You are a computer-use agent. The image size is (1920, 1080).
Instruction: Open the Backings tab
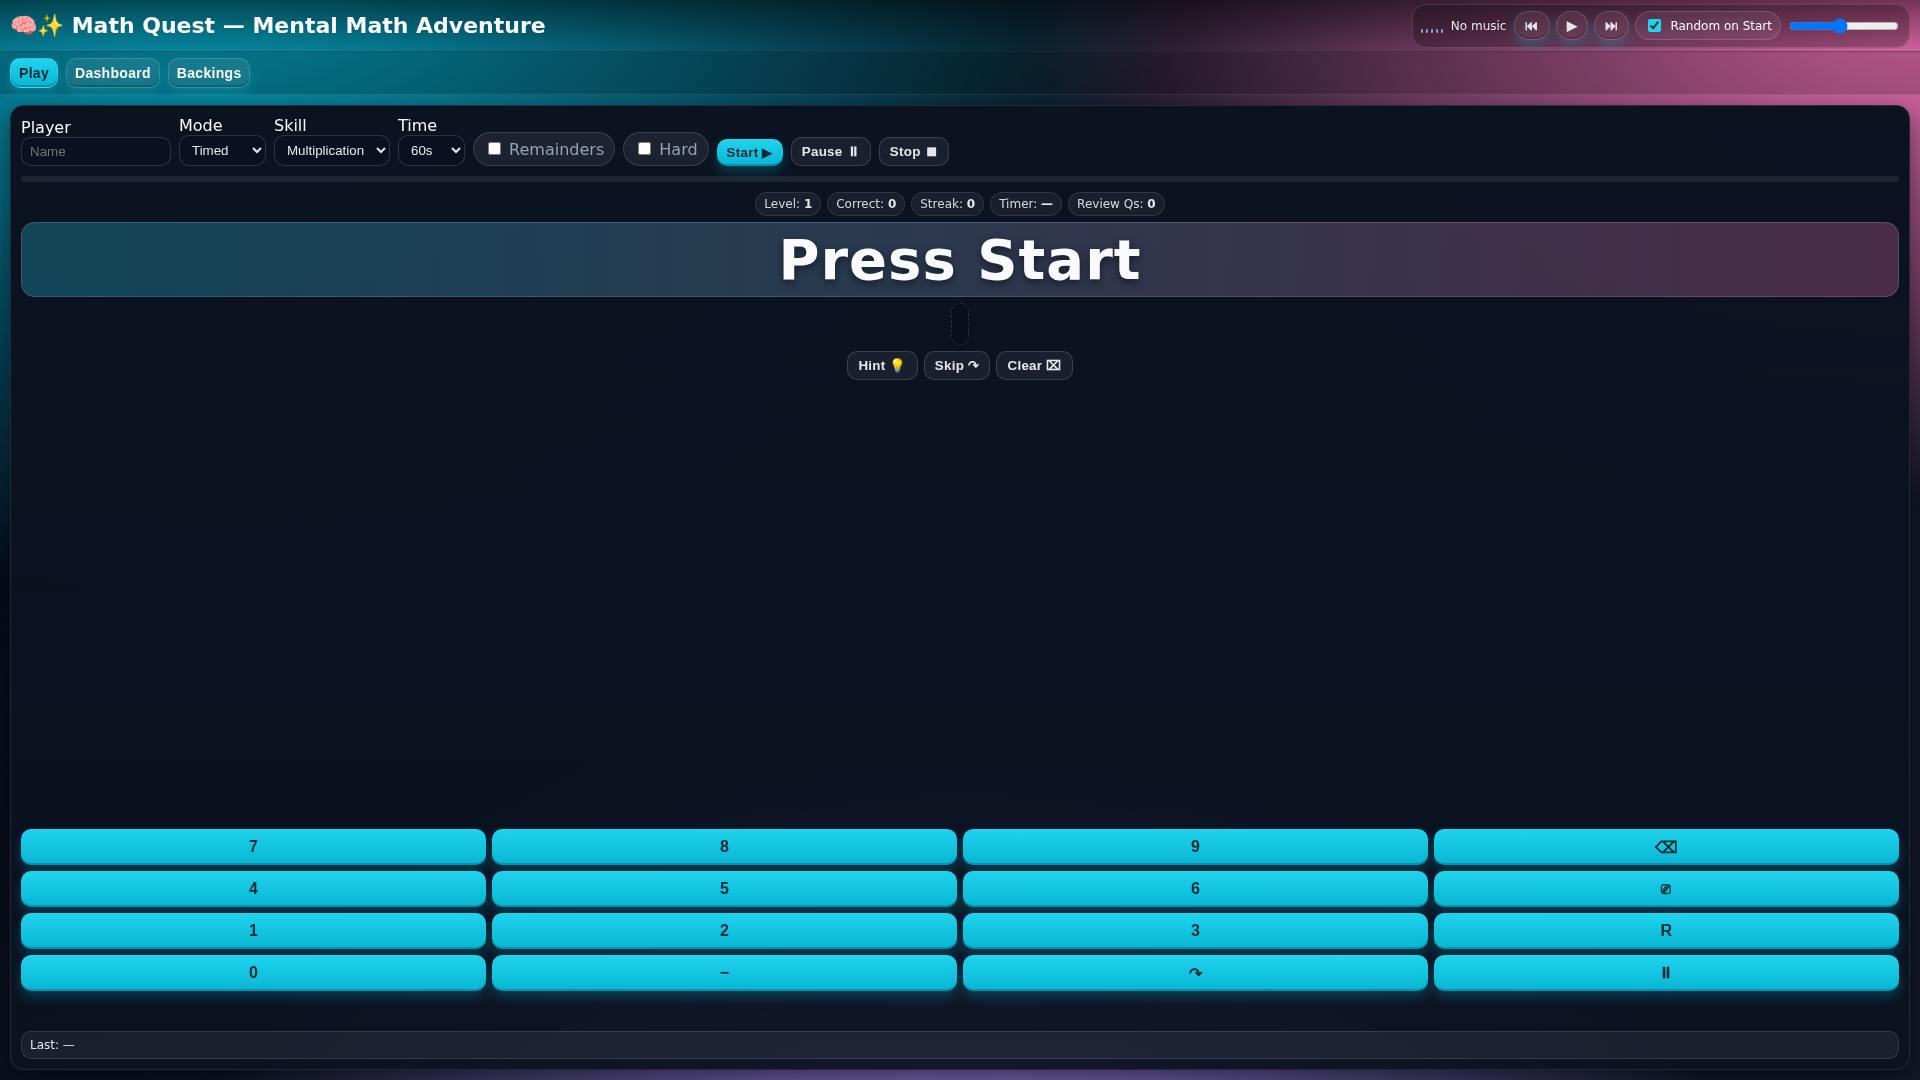(x=209, y=73)
